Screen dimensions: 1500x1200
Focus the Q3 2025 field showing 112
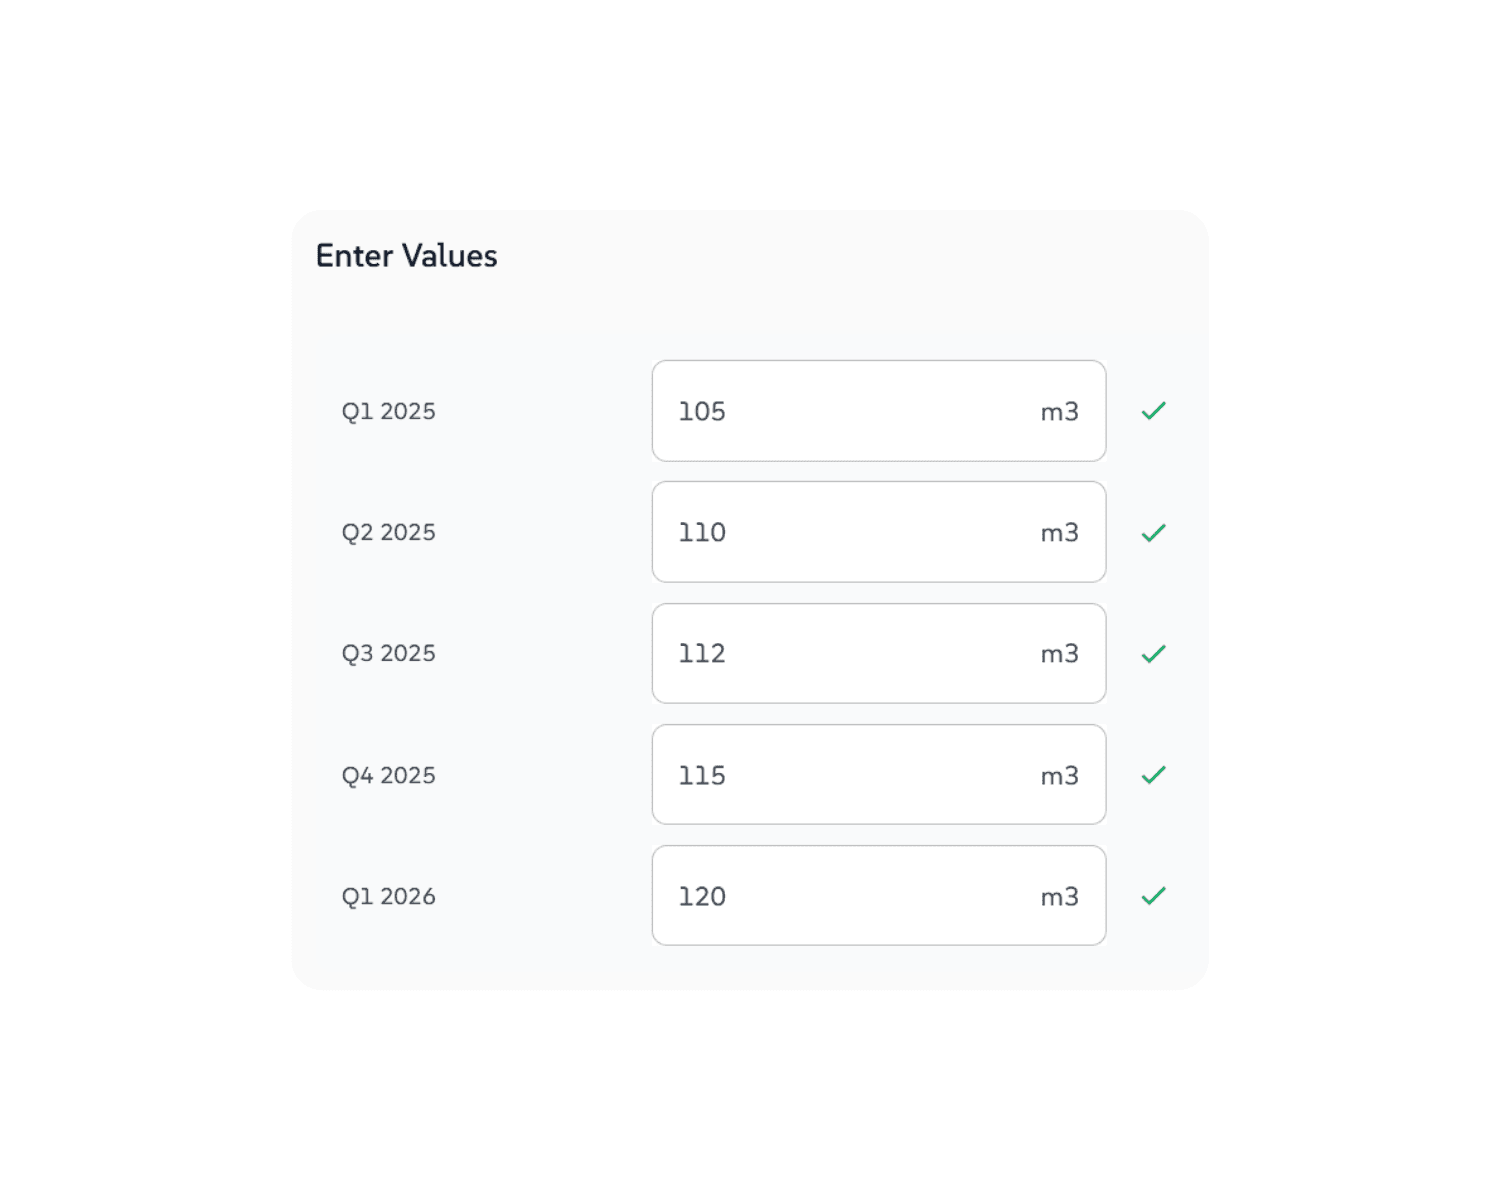pyautogui.click(x=850, y=654)
